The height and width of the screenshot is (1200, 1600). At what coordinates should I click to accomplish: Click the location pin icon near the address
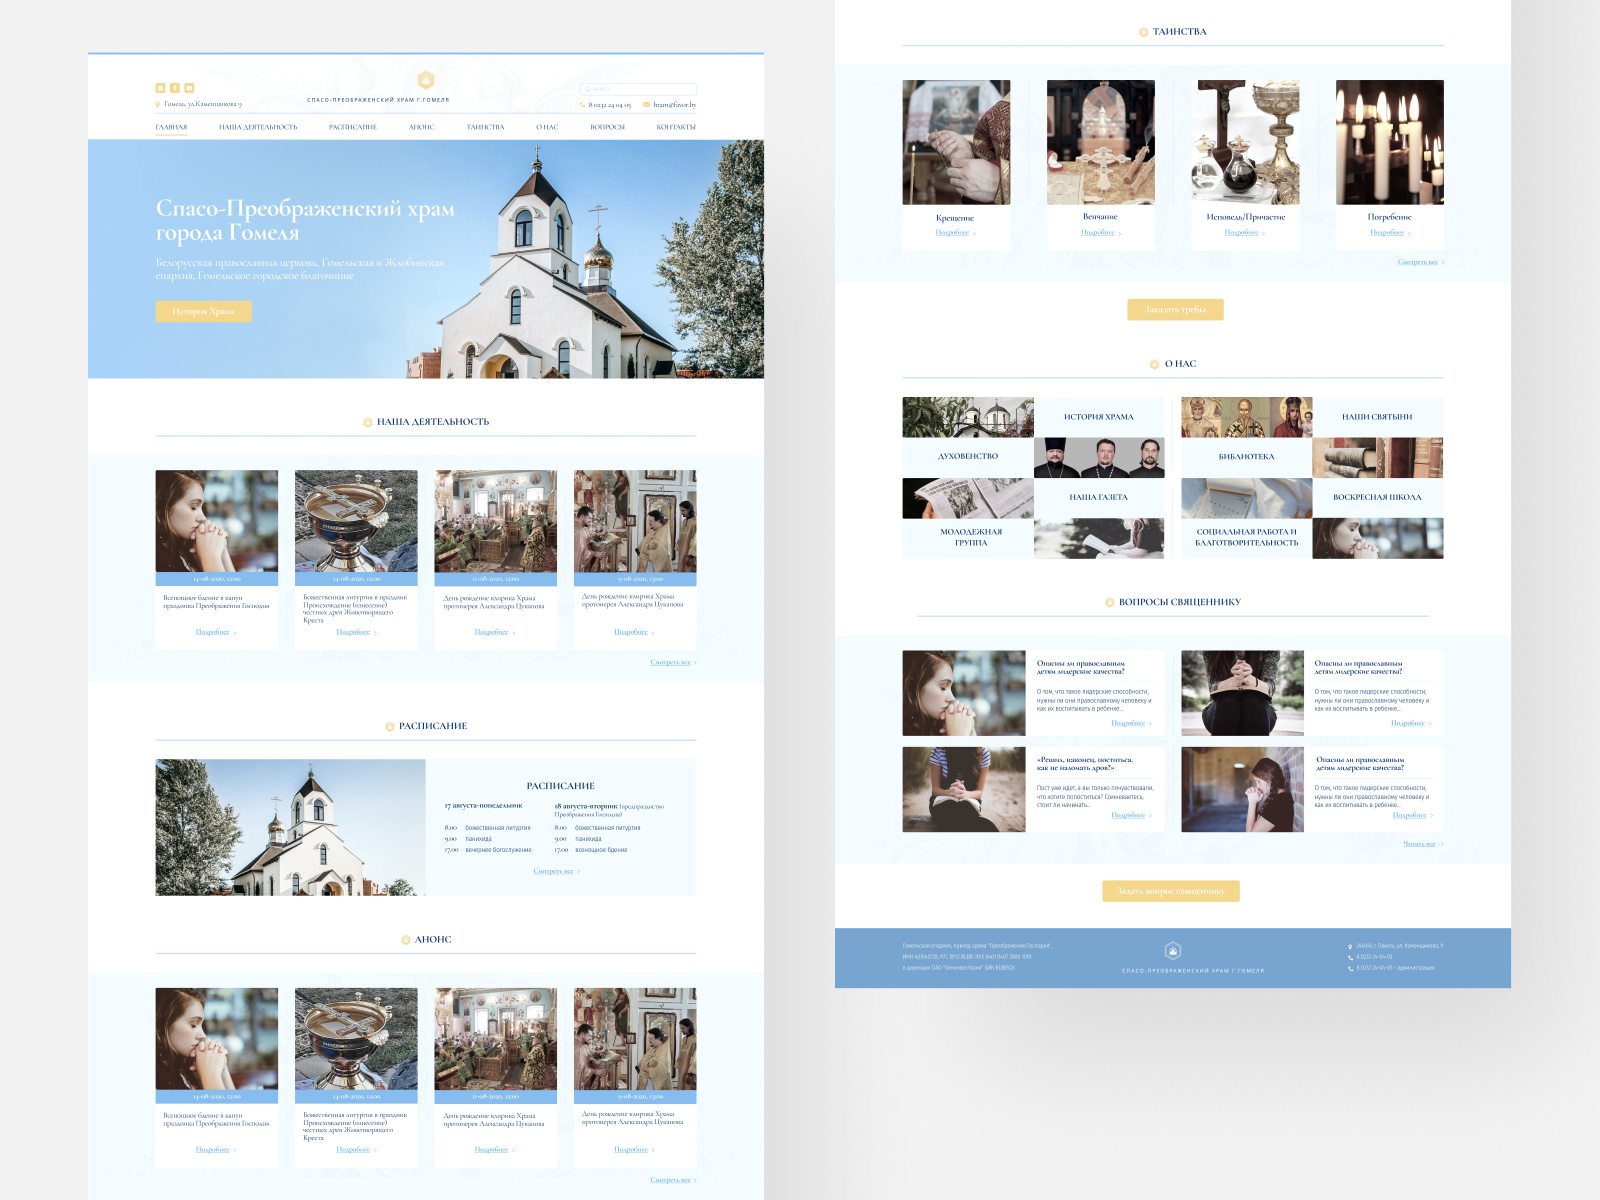(x=157, y=103)
